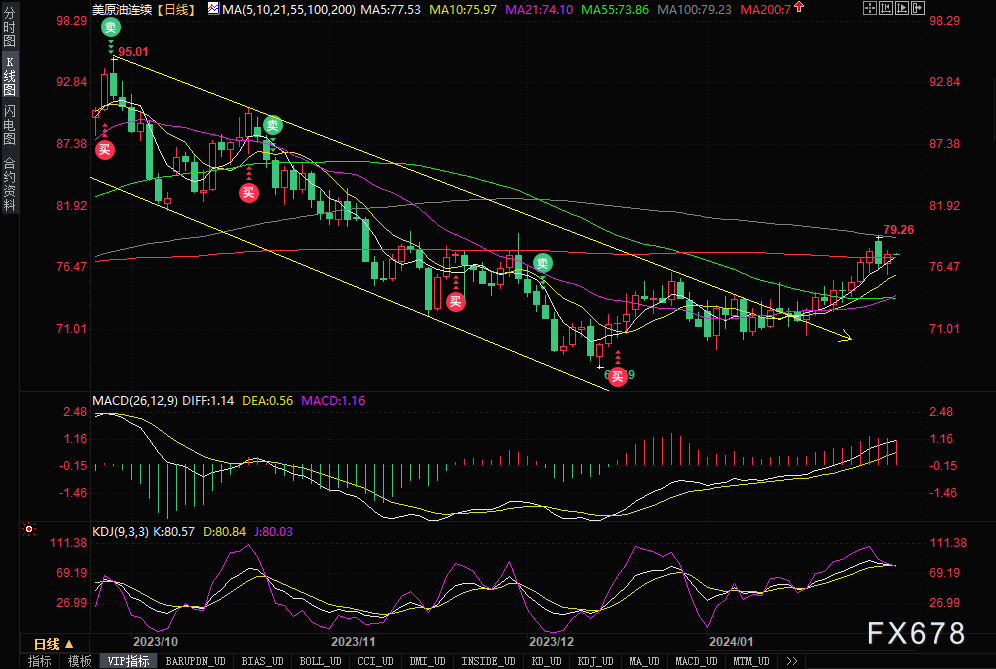The width and height of the screenshot is (996, 669).
Task: Select the 模板 templates tab
Action: 79,661
